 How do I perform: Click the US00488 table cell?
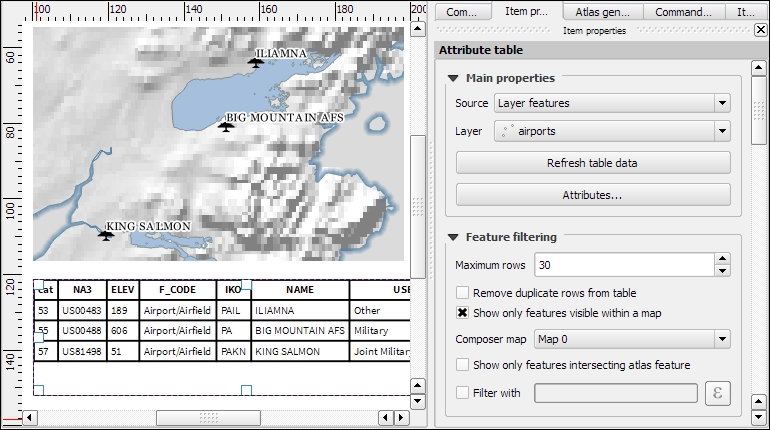click(x=82, y=331)
